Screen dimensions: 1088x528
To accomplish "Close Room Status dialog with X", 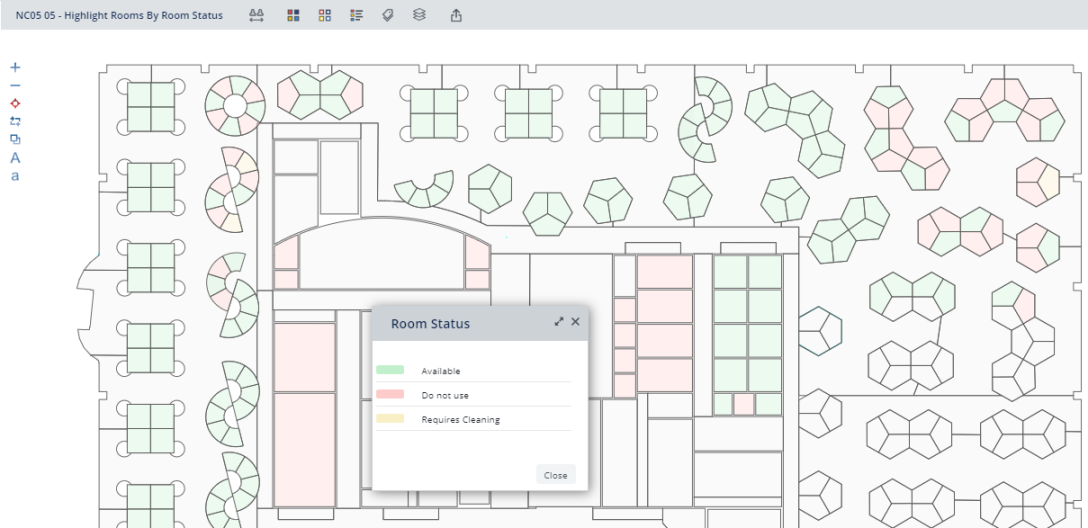I will click(x=575, y=322).
